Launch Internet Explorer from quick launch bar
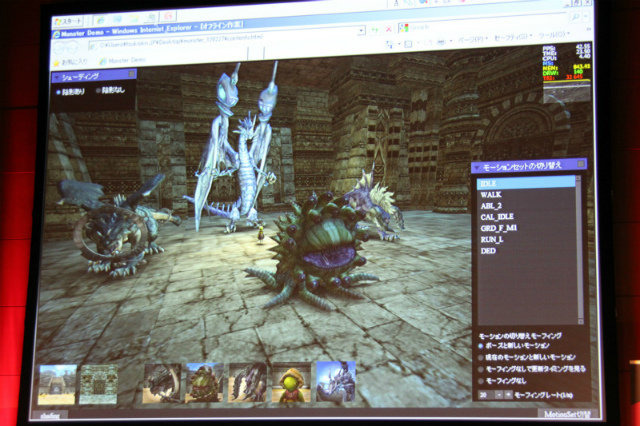The image size is (640, 426). point(100,19)
